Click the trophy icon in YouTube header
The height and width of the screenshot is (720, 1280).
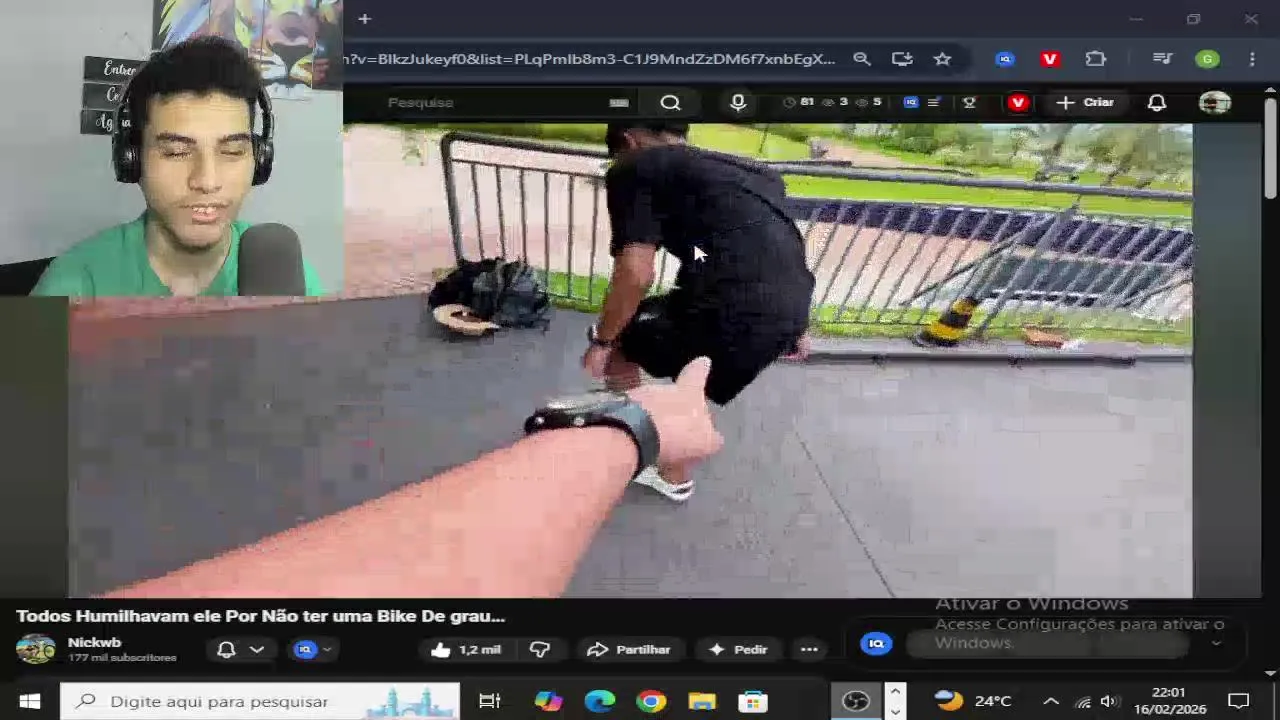(969, 102)
